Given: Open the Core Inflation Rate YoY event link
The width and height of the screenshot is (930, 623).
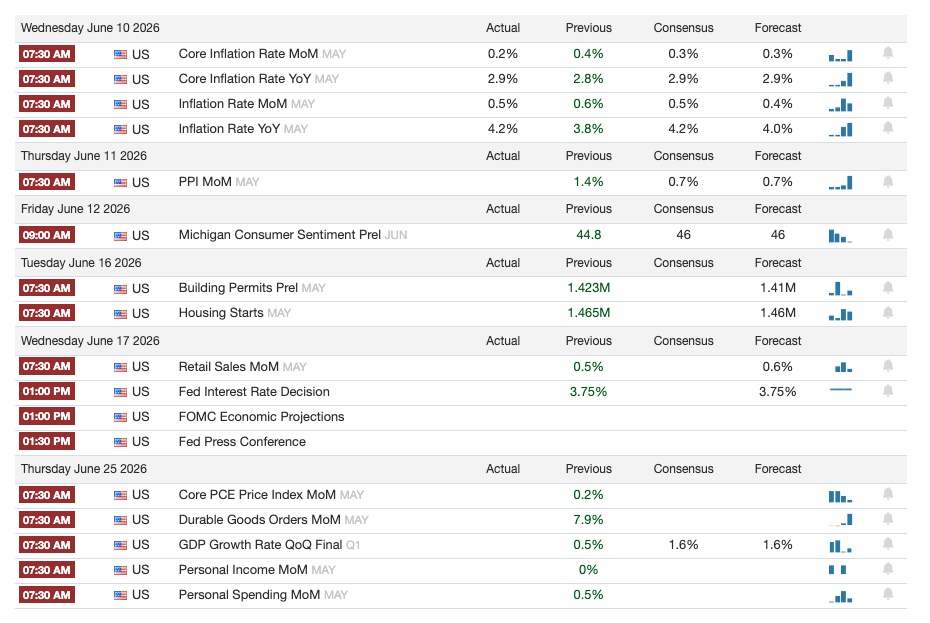Looking at the screenshot, I should click(244, 79).
